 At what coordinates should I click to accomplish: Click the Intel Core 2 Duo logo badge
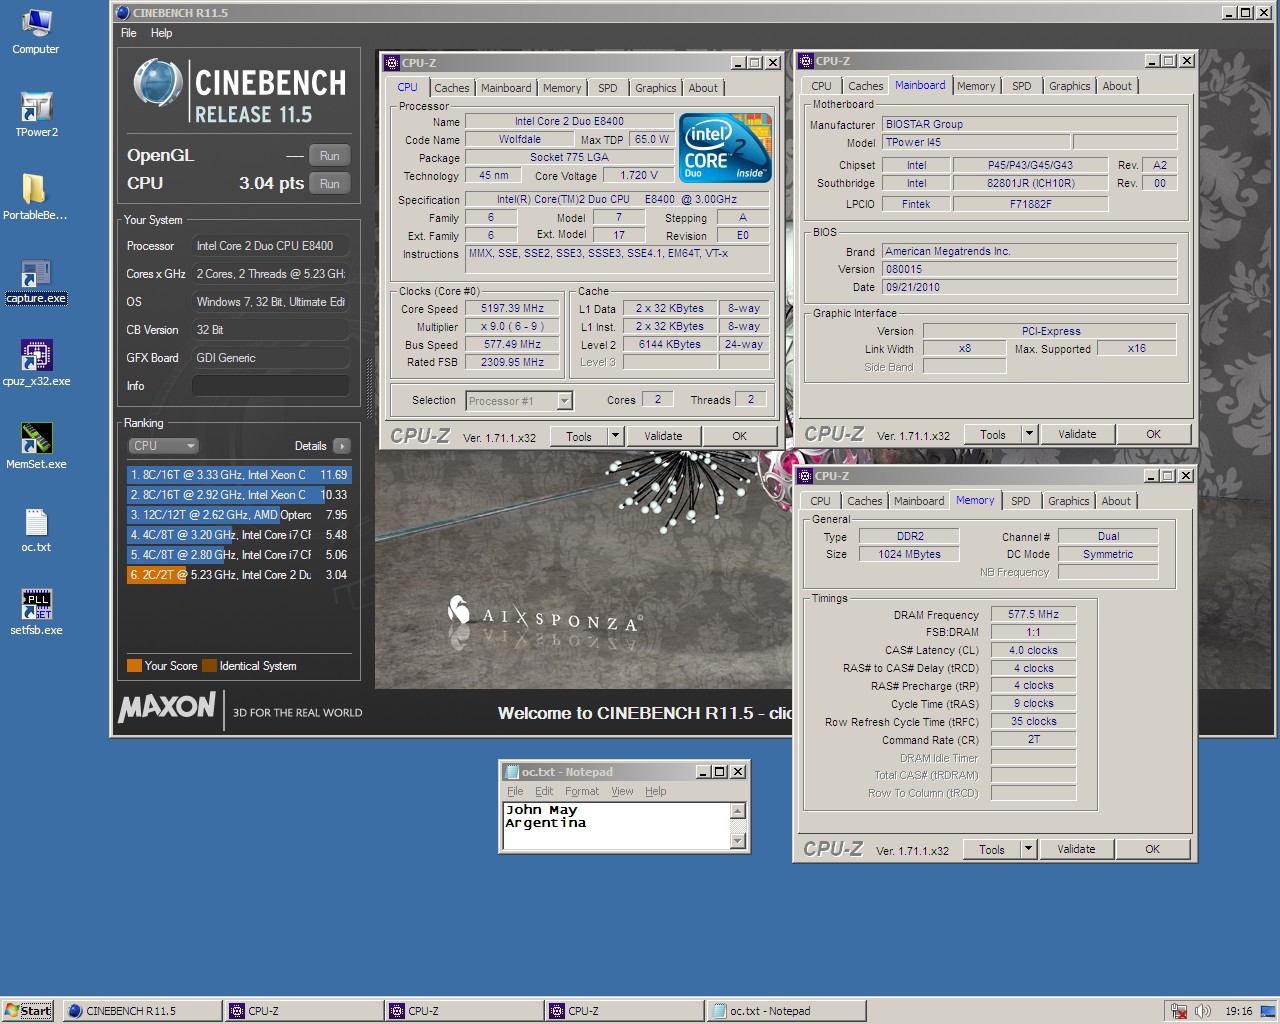[x=725, y=147]
